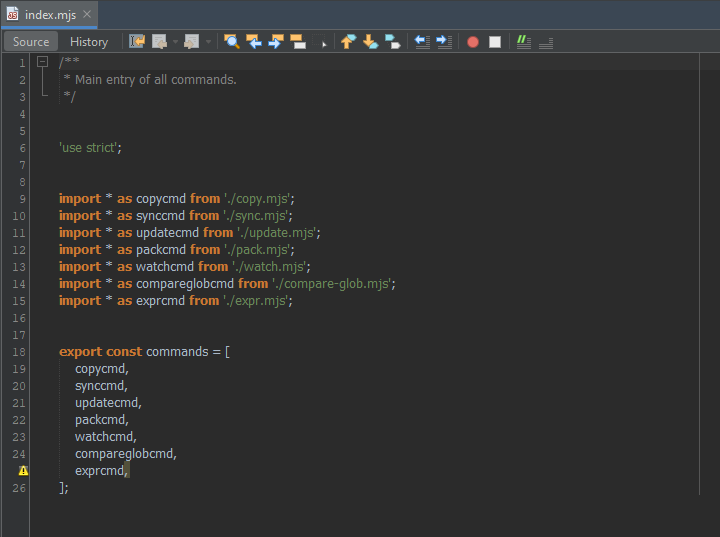Jump to the previous bookmark
The height and width of the screenshot is (537, 720).
348,42
